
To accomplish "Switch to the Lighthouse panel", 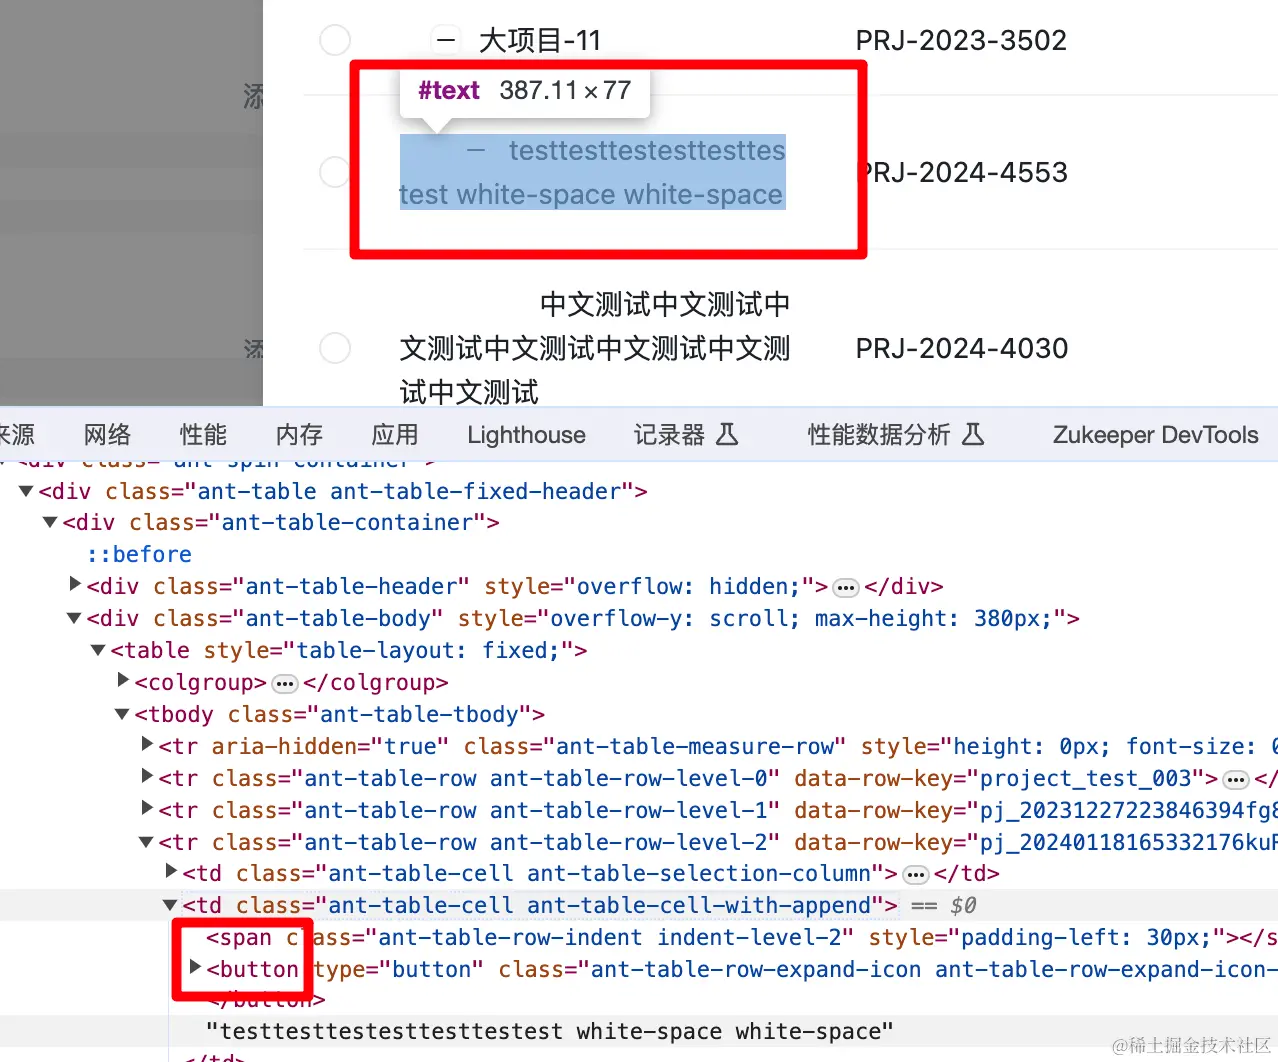I will pyautogui.click(x=525, y=434).
